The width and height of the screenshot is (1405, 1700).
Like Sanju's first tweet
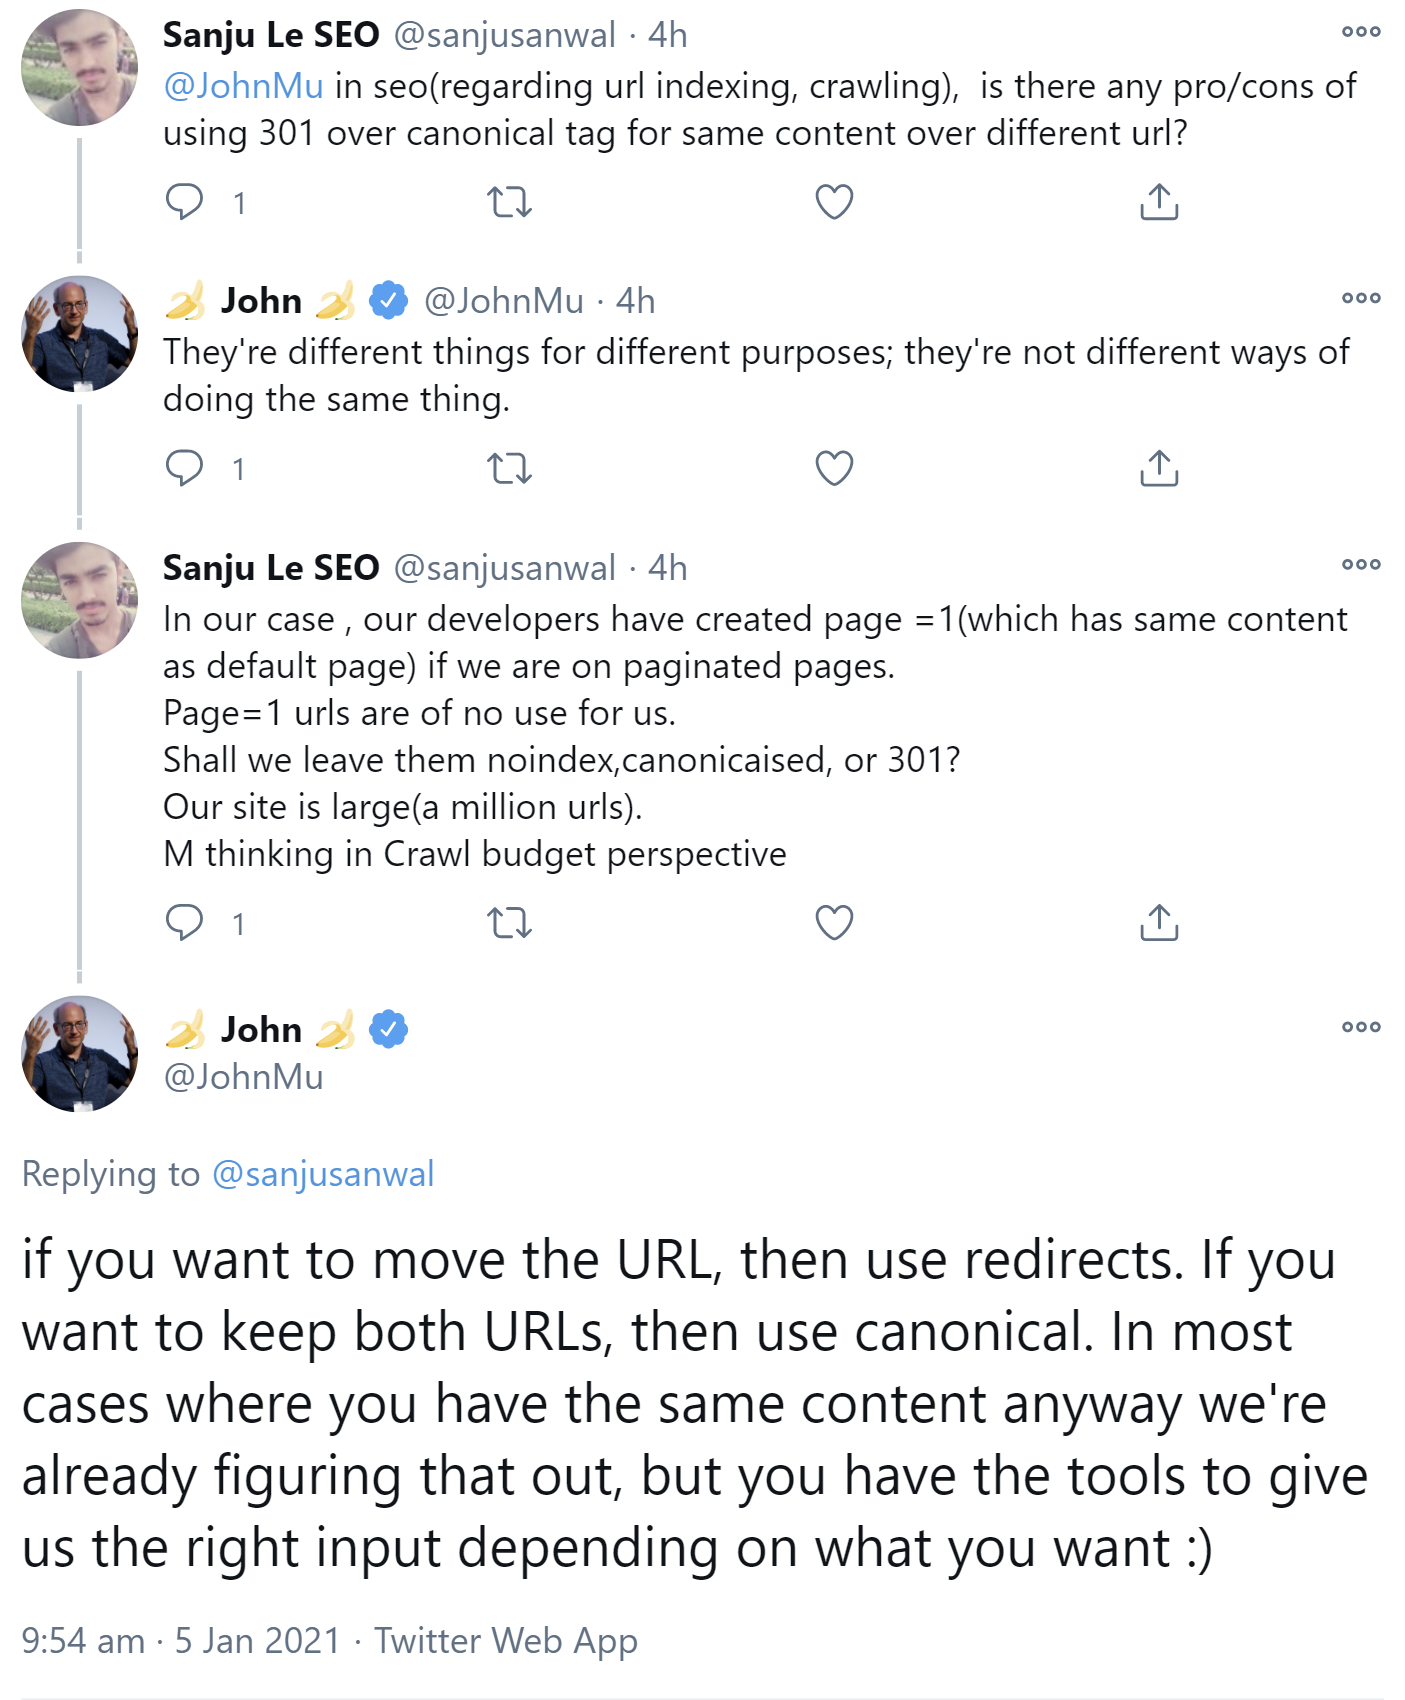pos(836,203)
